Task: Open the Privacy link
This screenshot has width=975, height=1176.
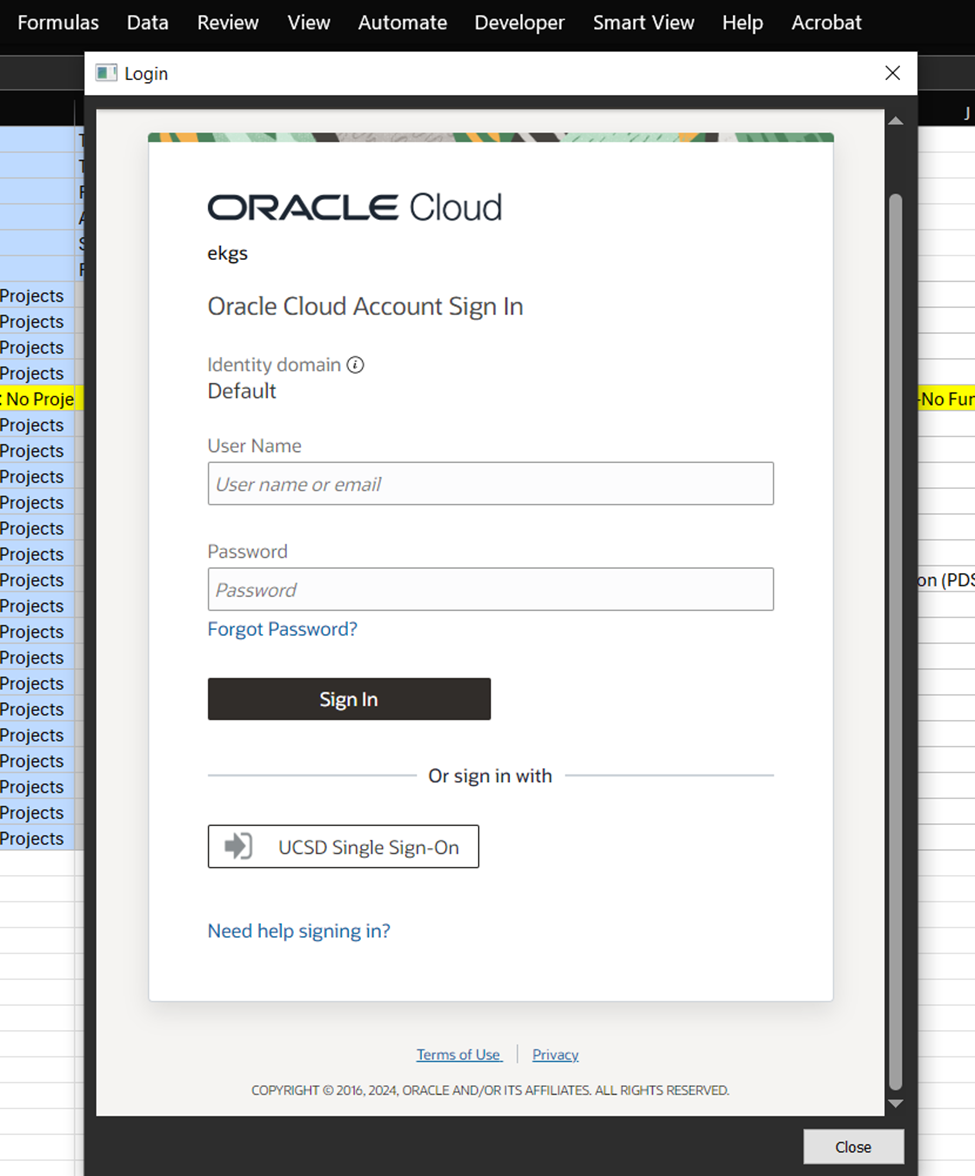Action: point(555,1055)
